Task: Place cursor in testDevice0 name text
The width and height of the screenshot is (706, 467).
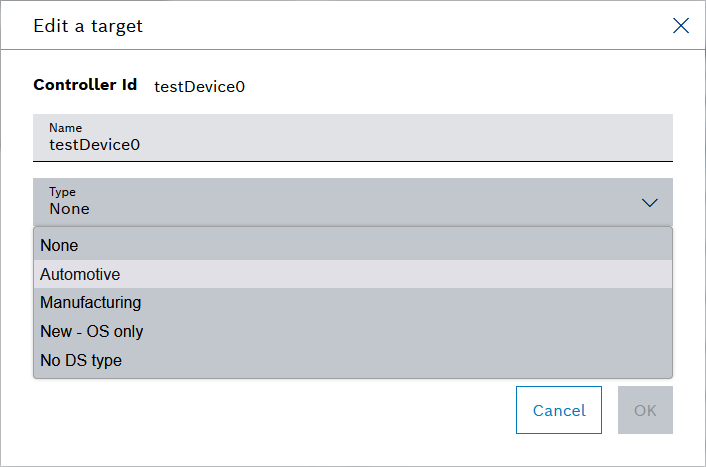Action: pyautogui.click(x=95, y=145)
